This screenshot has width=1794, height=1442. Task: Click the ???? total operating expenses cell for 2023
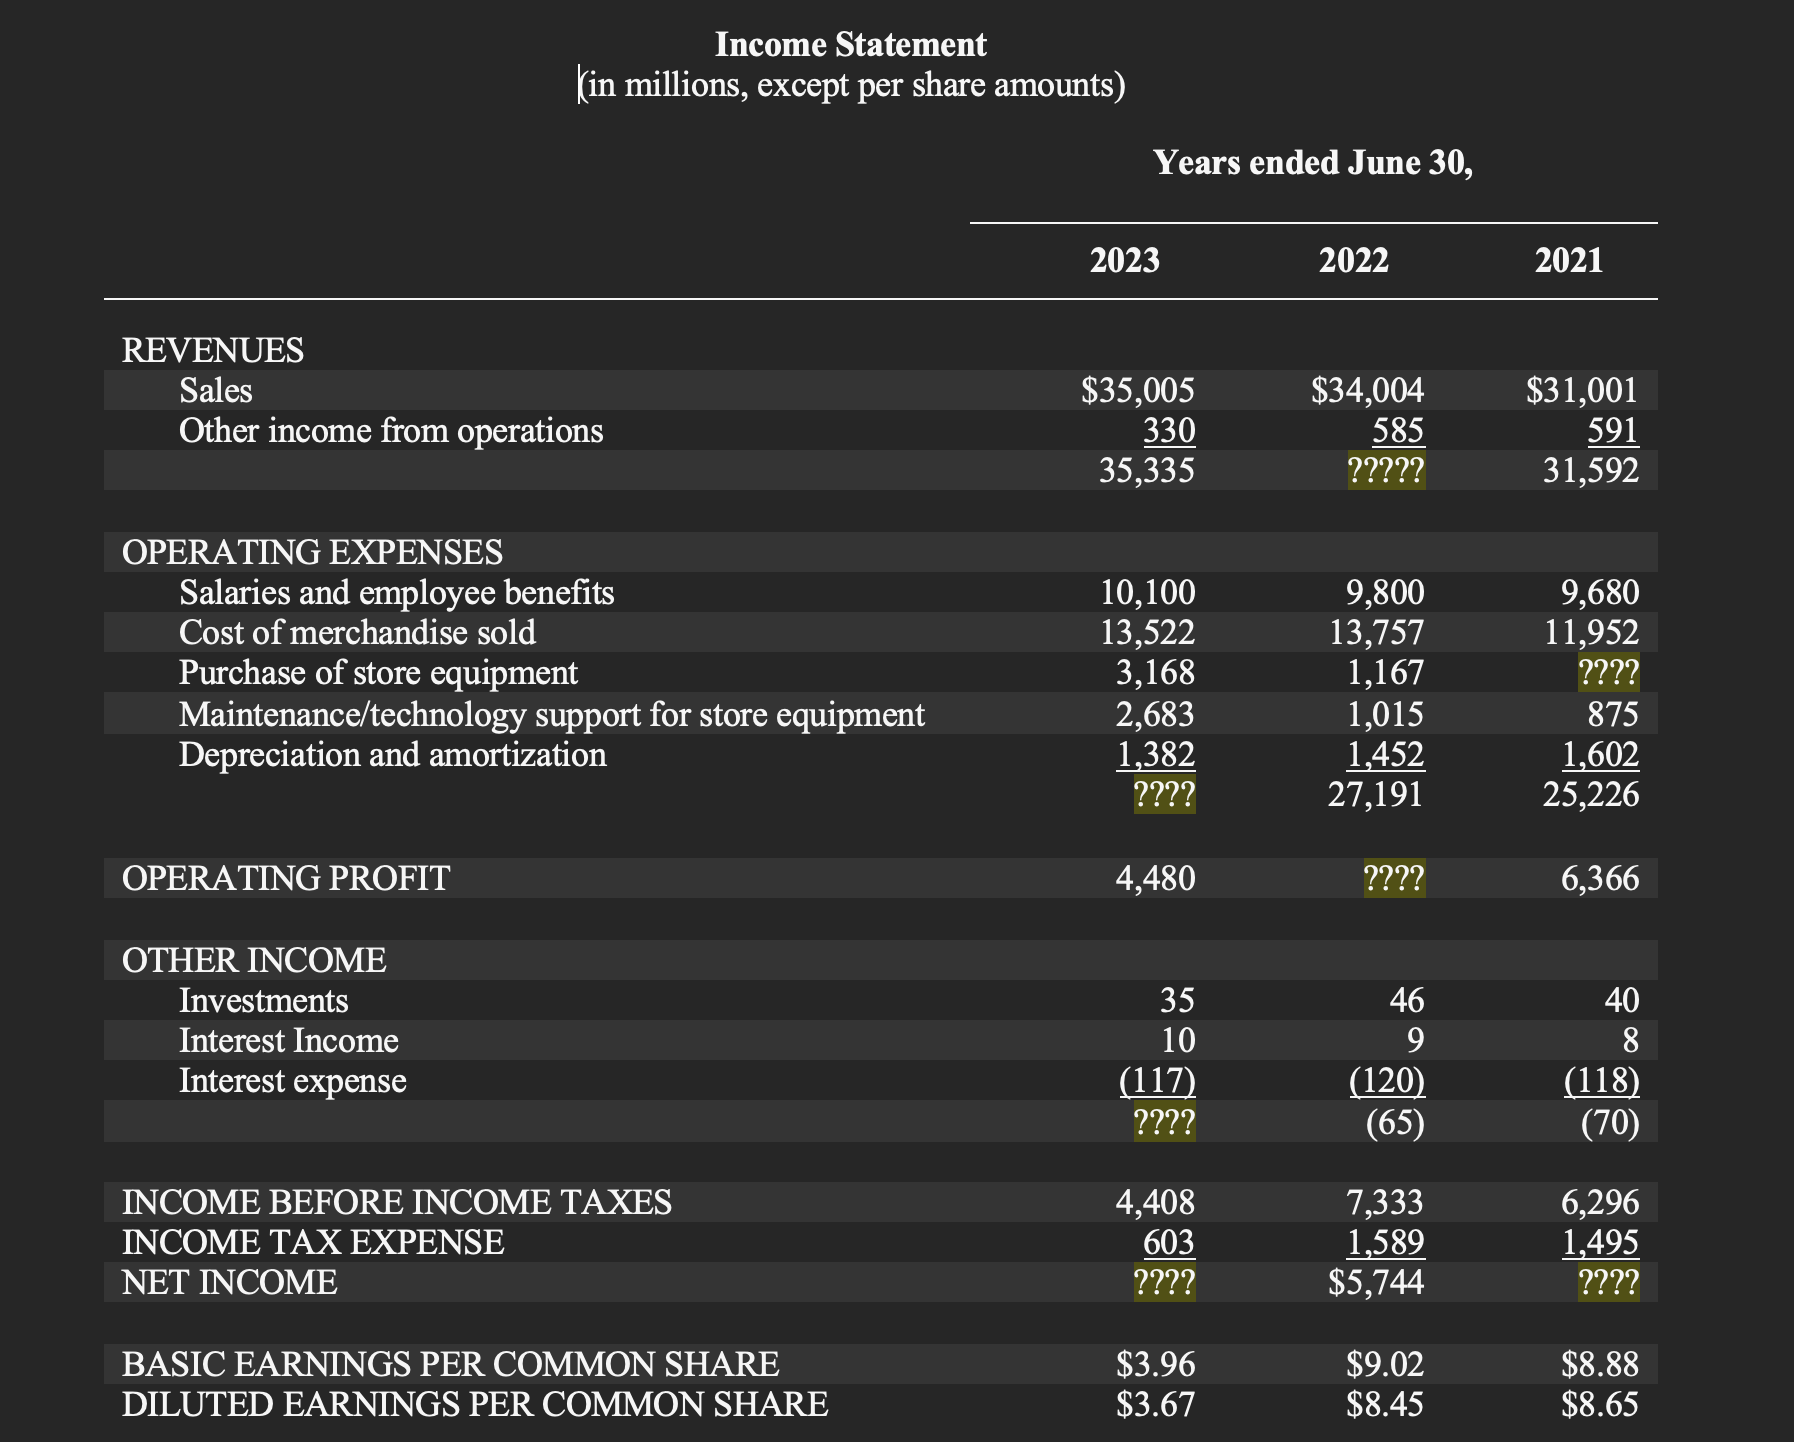tap(1162, 795)
